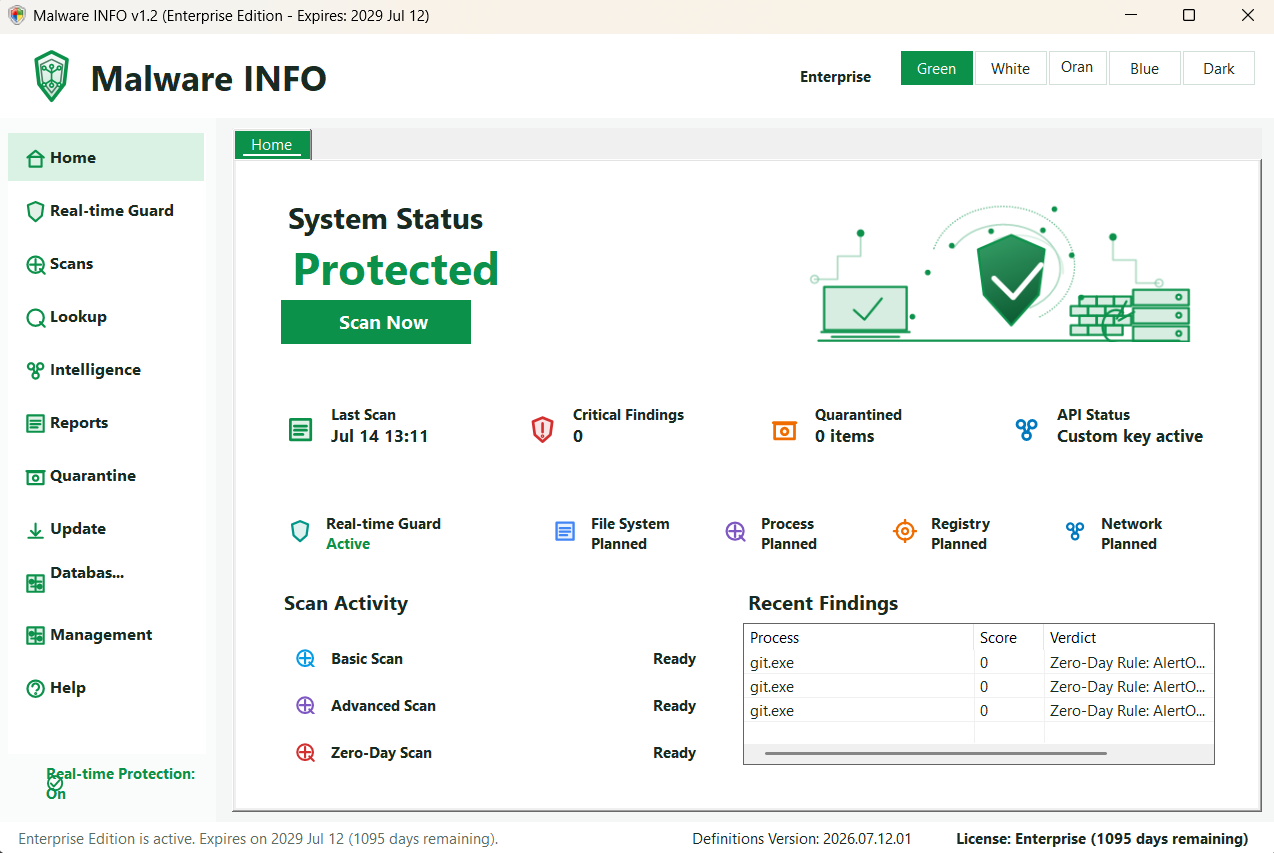Click the Score column header
Image resolution: width=1274 pixels, height=853 pixels.
(x=1009, y=638)
